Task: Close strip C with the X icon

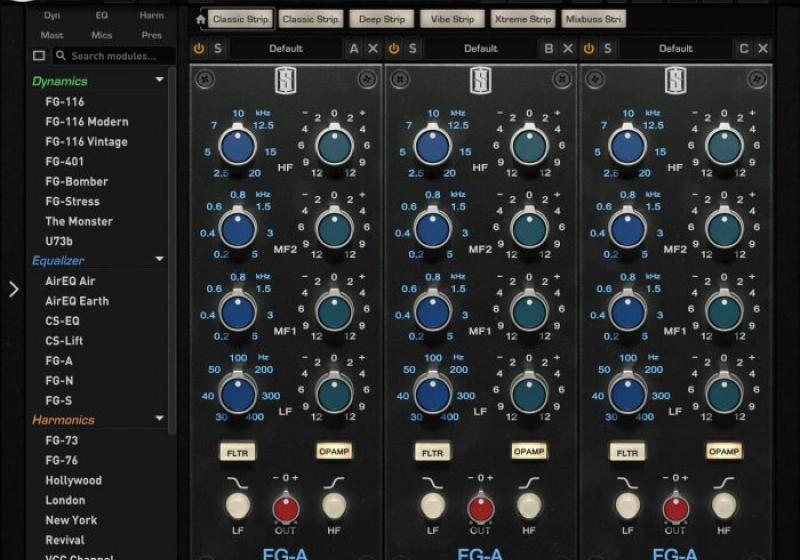Action: coord(763,48)
